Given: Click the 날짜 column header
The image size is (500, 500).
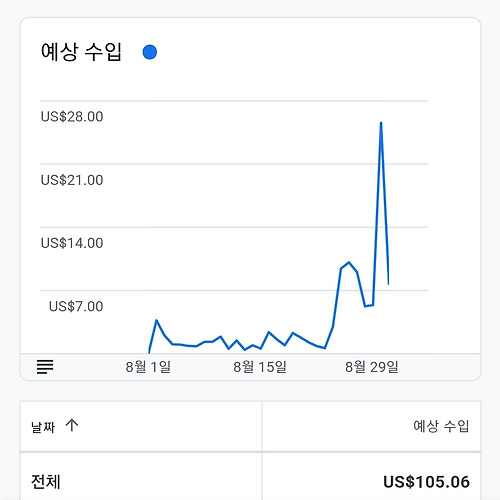Looking at the screenshot, I should [x=43, y=427].
